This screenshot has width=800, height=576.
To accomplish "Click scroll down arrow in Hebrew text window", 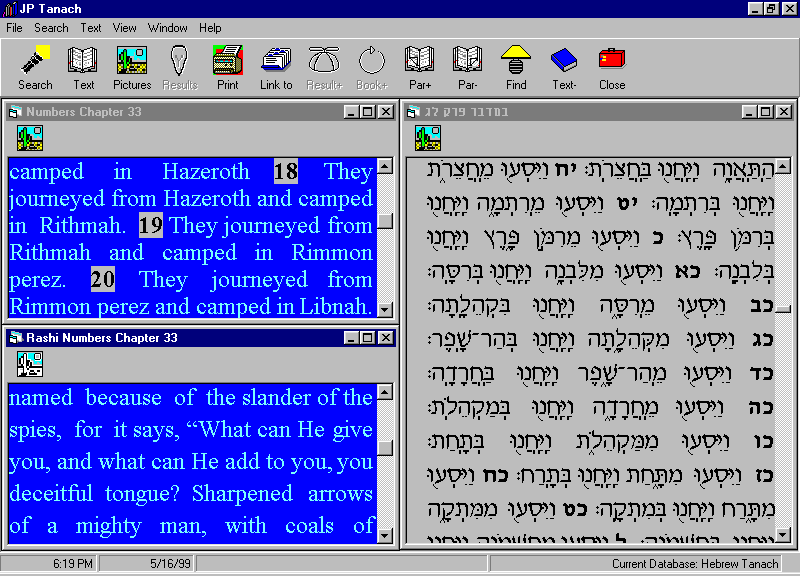I will coord(783,535).
